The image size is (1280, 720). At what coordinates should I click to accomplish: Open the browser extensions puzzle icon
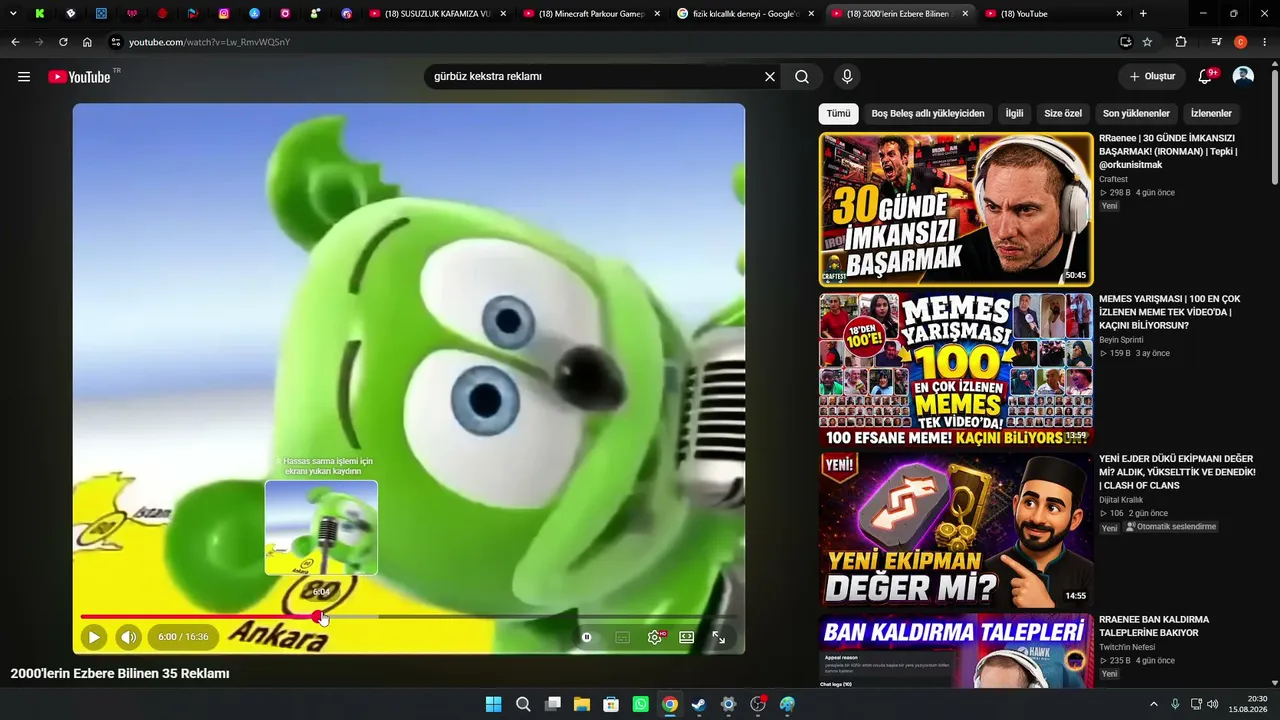coord(1181,42)
